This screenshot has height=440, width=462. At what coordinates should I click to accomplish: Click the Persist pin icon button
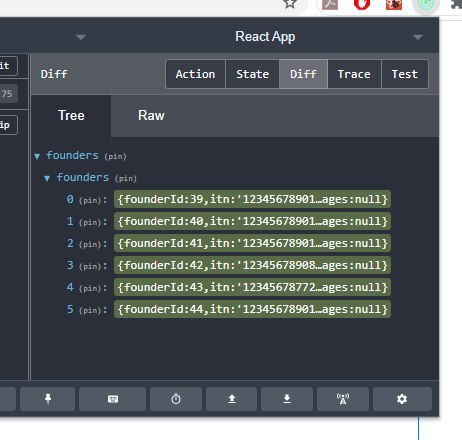[48, 399]
